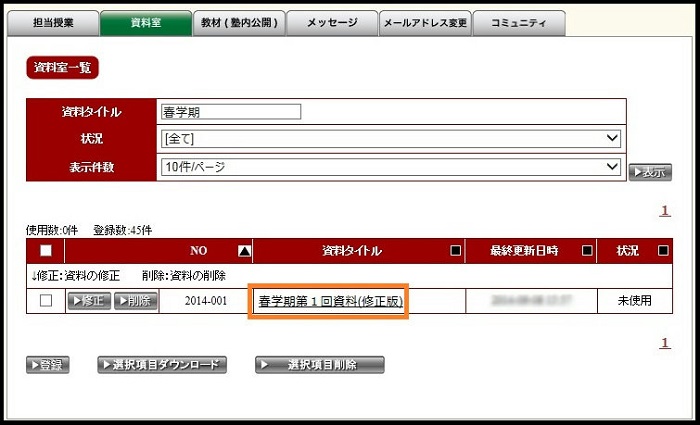700x425 pixels.
Task: Click the 表示 button next to filters
Action: (x=650, y=172)
